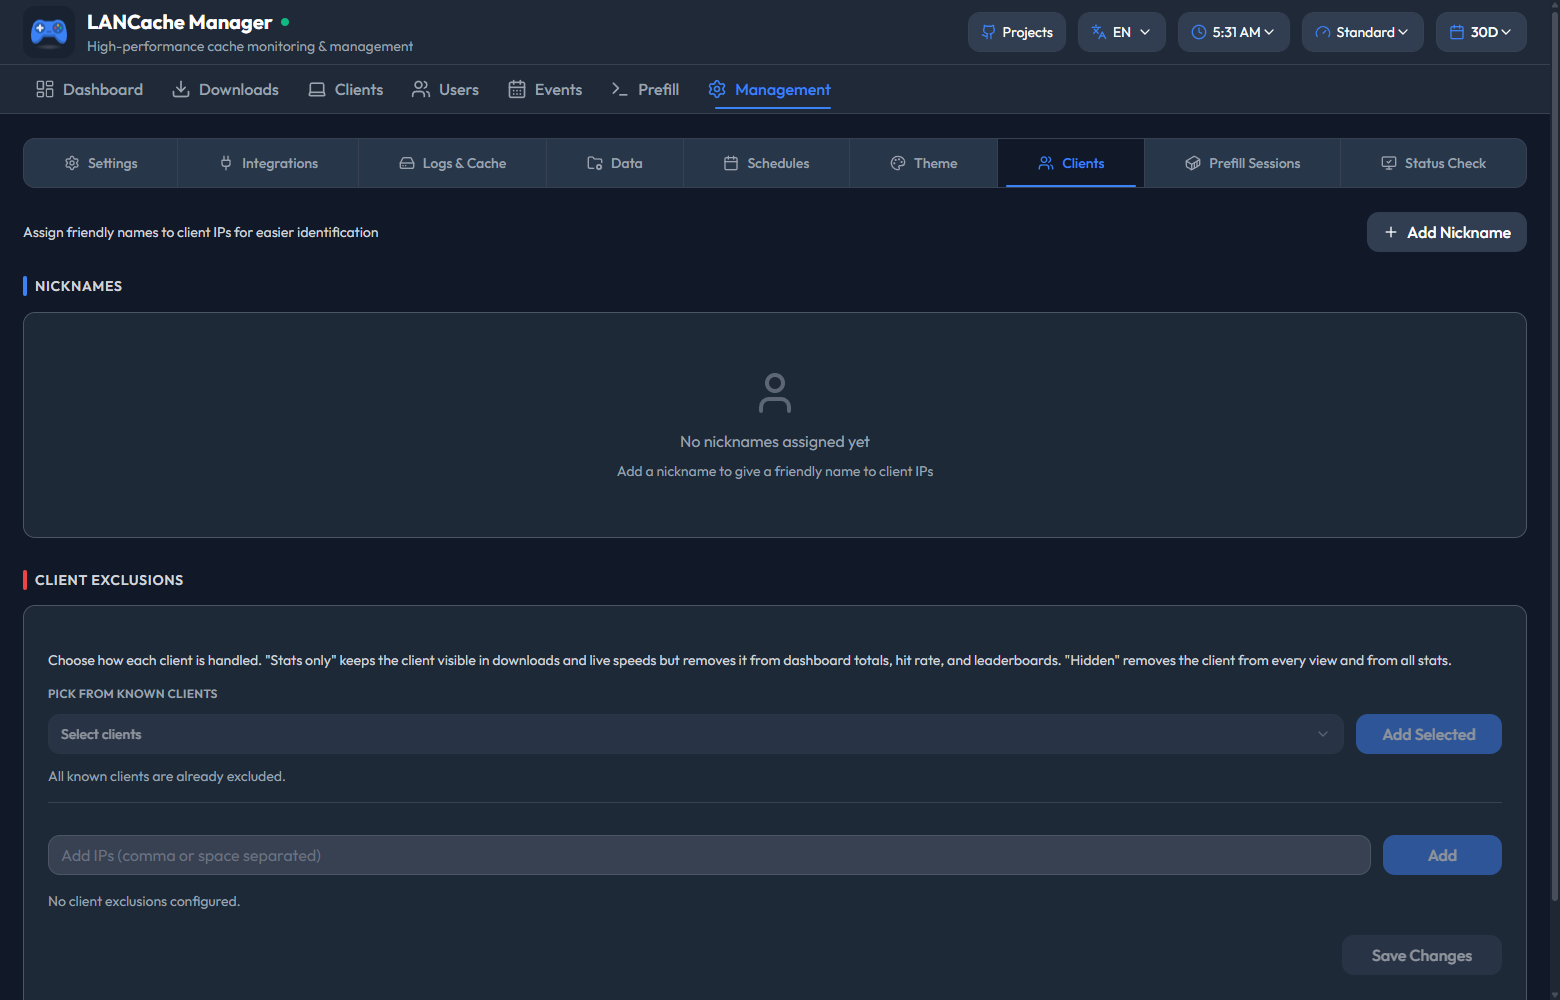The width and height of the screenshot is (1560, 1000).
Task: Open the Schedules tab
Action: [x=767, y=163]
